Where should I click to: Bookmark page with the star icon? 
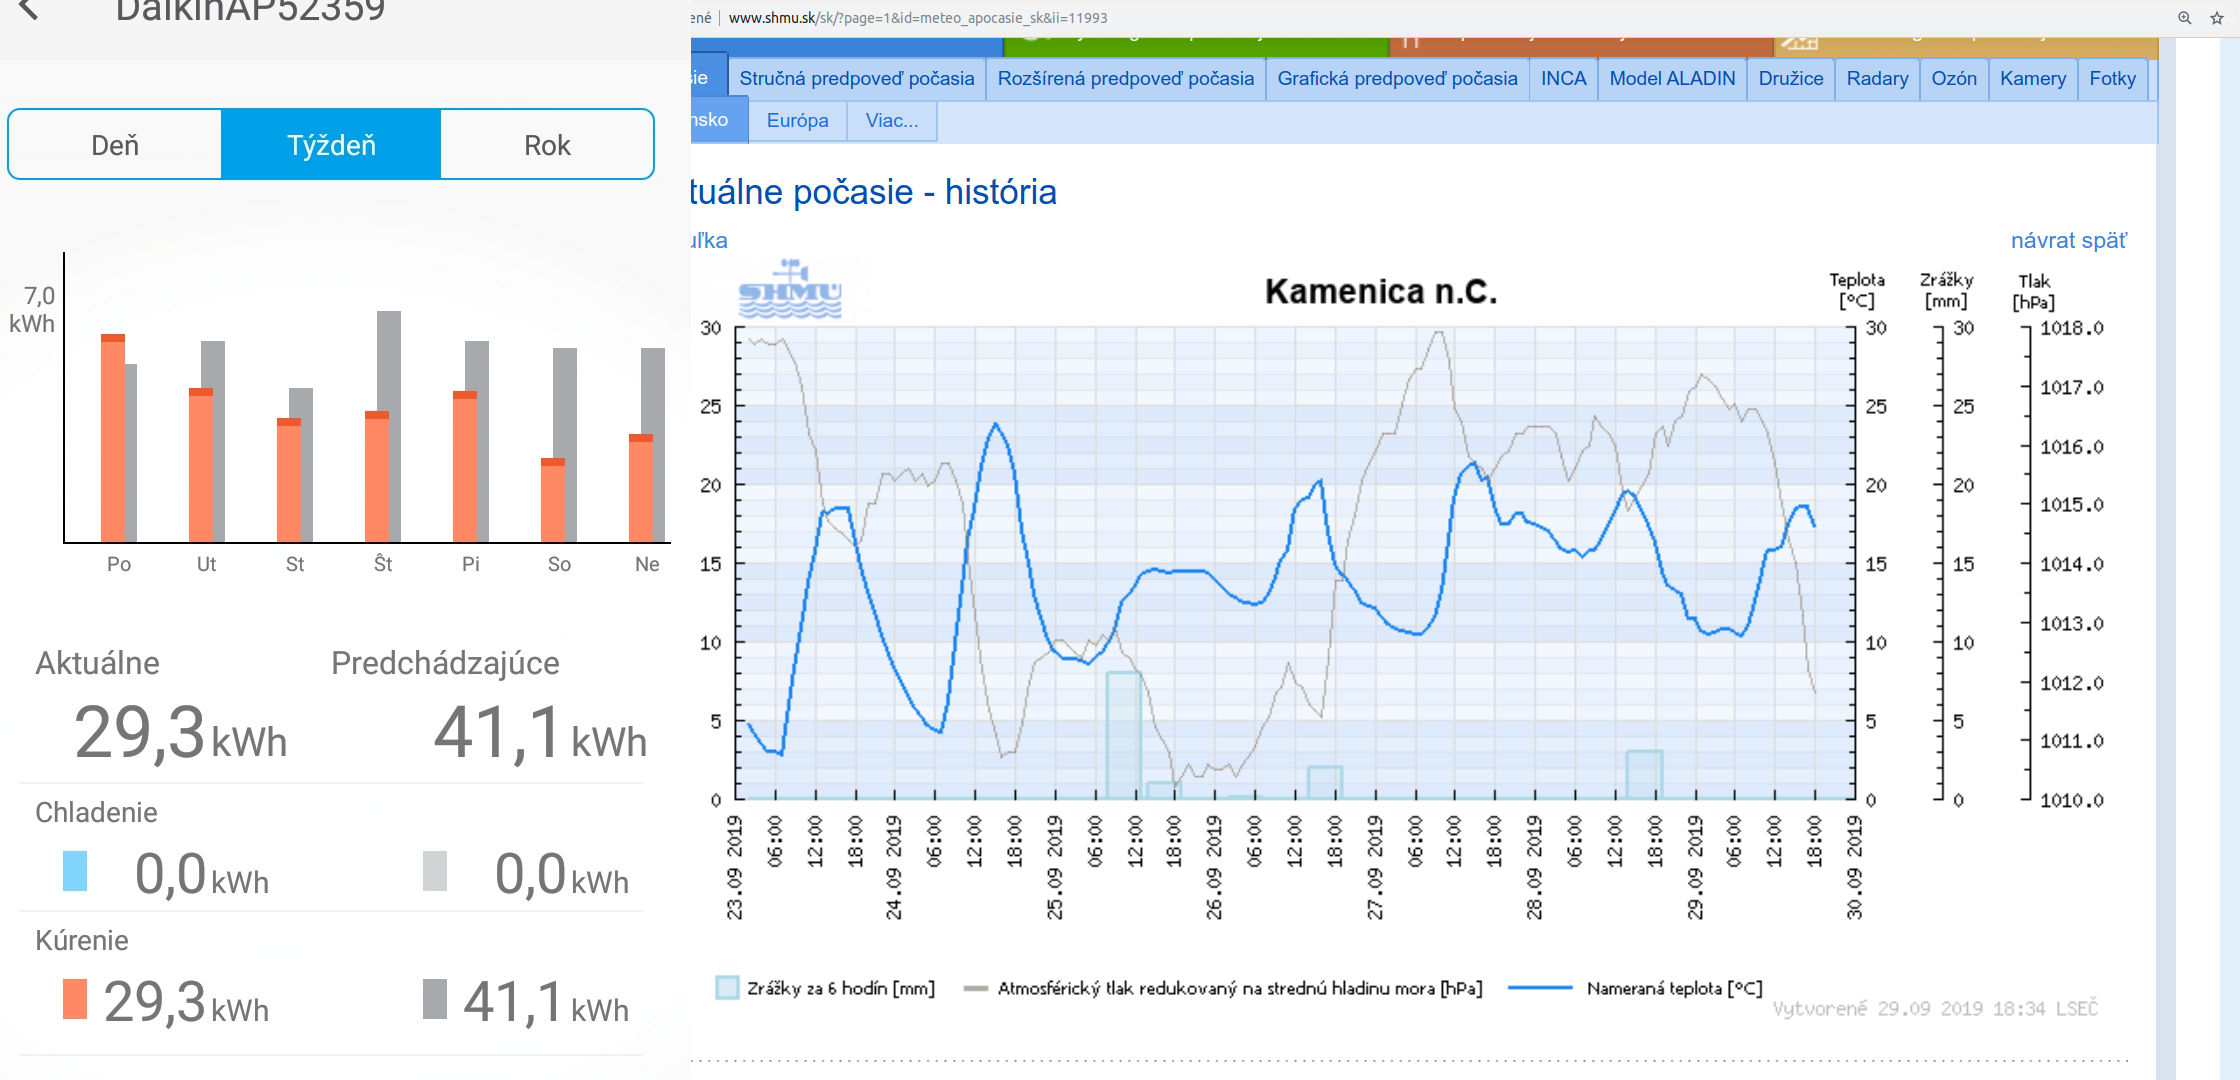(2217, 18)
